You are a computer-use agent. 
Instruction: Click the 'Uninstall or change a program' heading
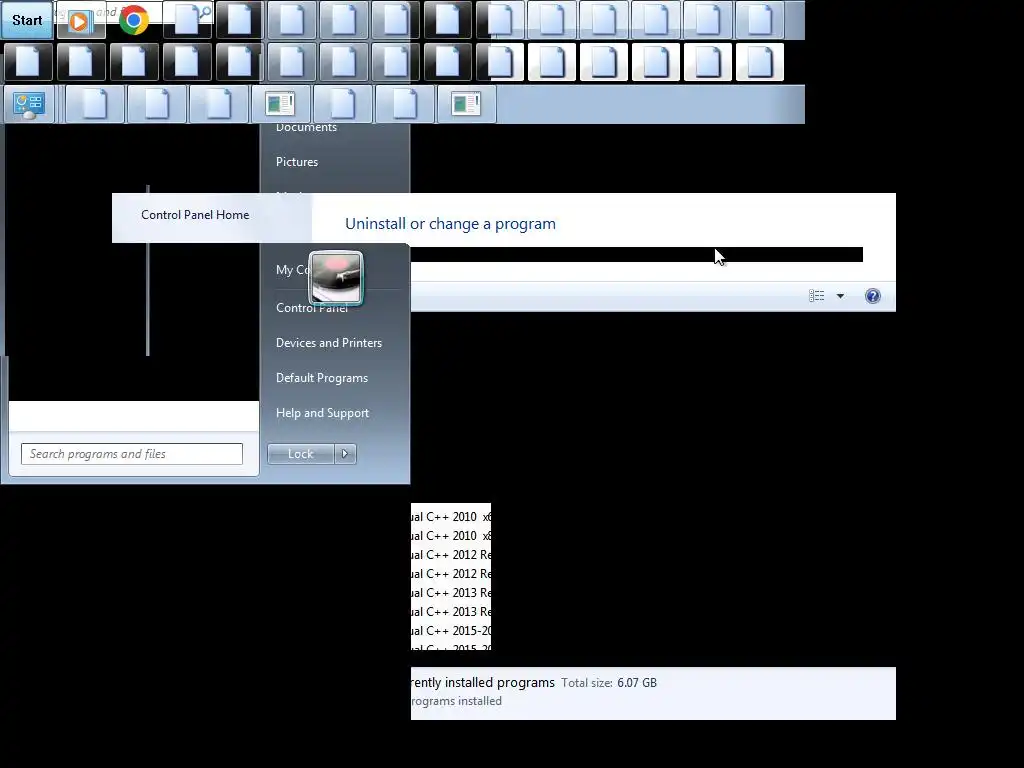coord(450,224)
